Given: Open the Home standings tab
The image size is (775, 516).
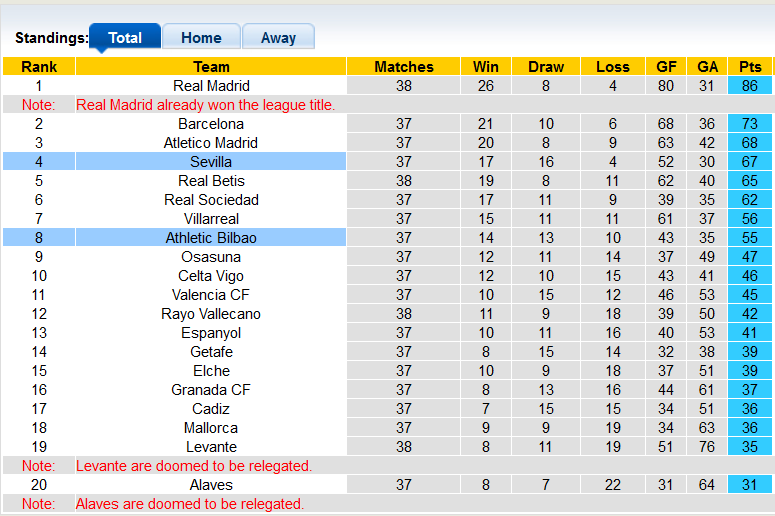Looking at the screenshot, I should point(201,37).
